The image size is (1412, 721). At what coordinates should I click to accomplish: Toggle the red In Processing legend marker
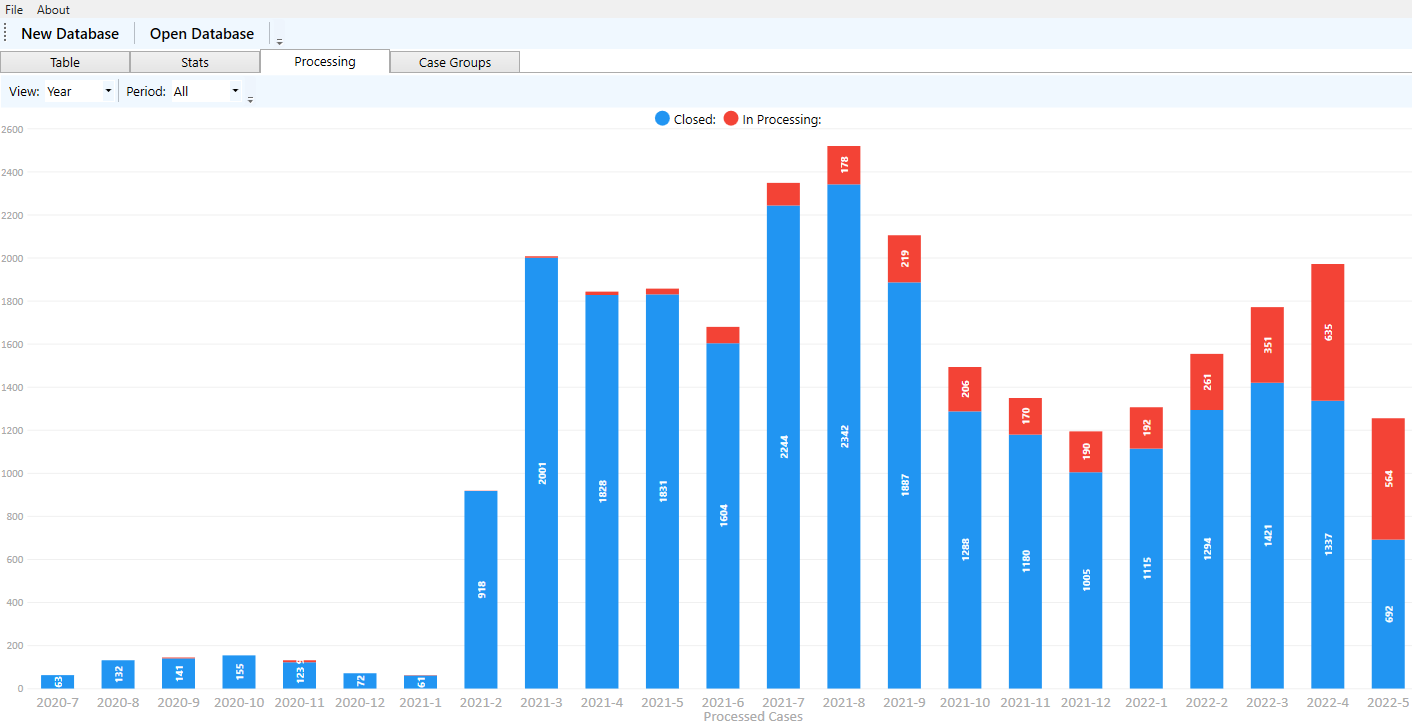coord(731,119)
